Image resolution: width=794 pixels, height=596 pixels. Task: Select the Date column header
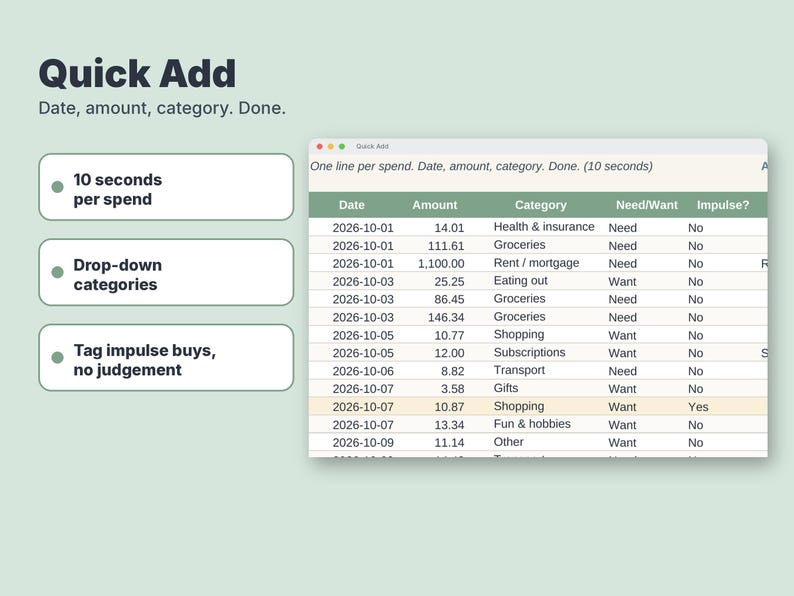pos(352,205)
